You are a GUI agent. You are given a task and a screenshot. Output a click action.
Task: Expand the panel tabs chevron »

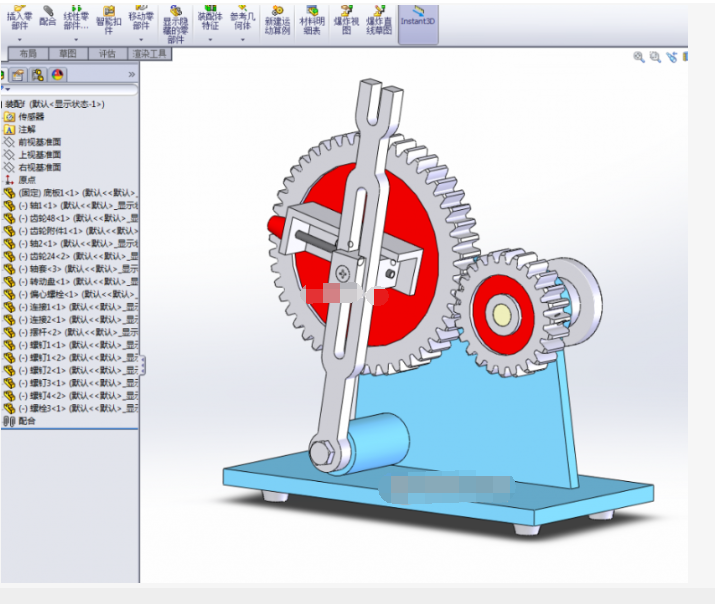click(x=132, y=74)
